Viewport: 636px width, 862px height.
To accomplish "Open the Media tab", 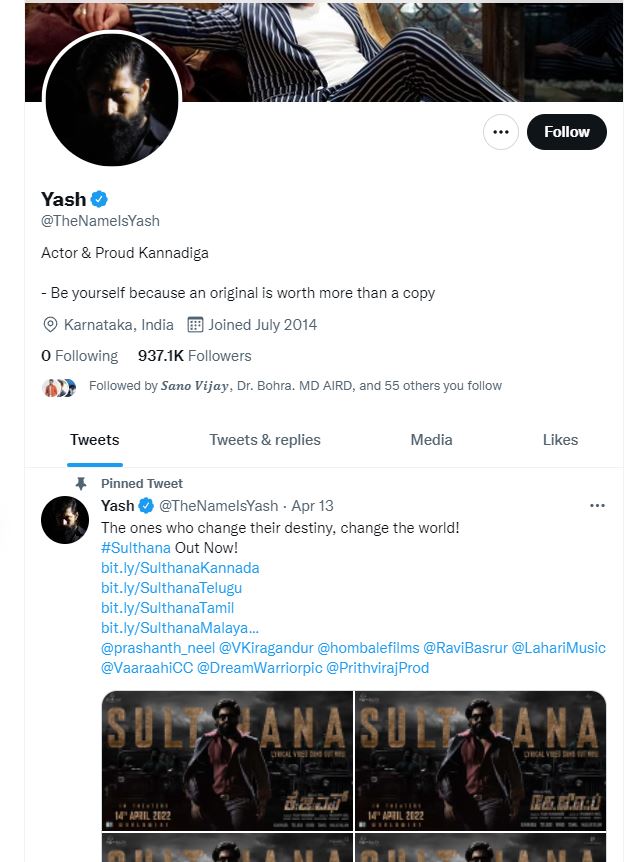I will point(431,440).
